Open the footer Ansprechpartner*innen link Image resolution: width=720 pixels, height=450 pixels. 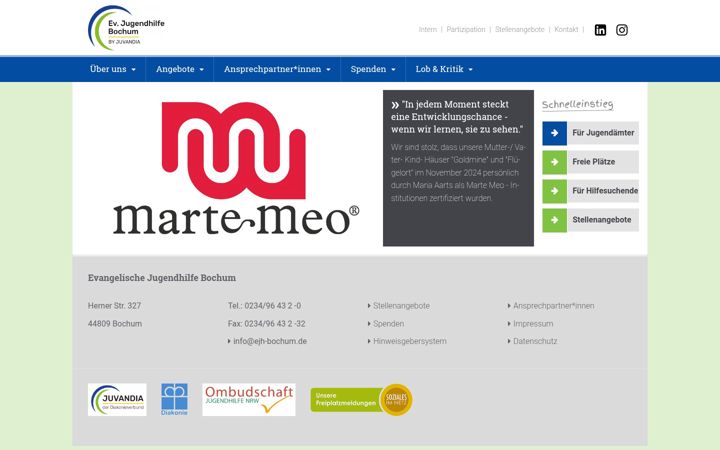click(553, 306)
